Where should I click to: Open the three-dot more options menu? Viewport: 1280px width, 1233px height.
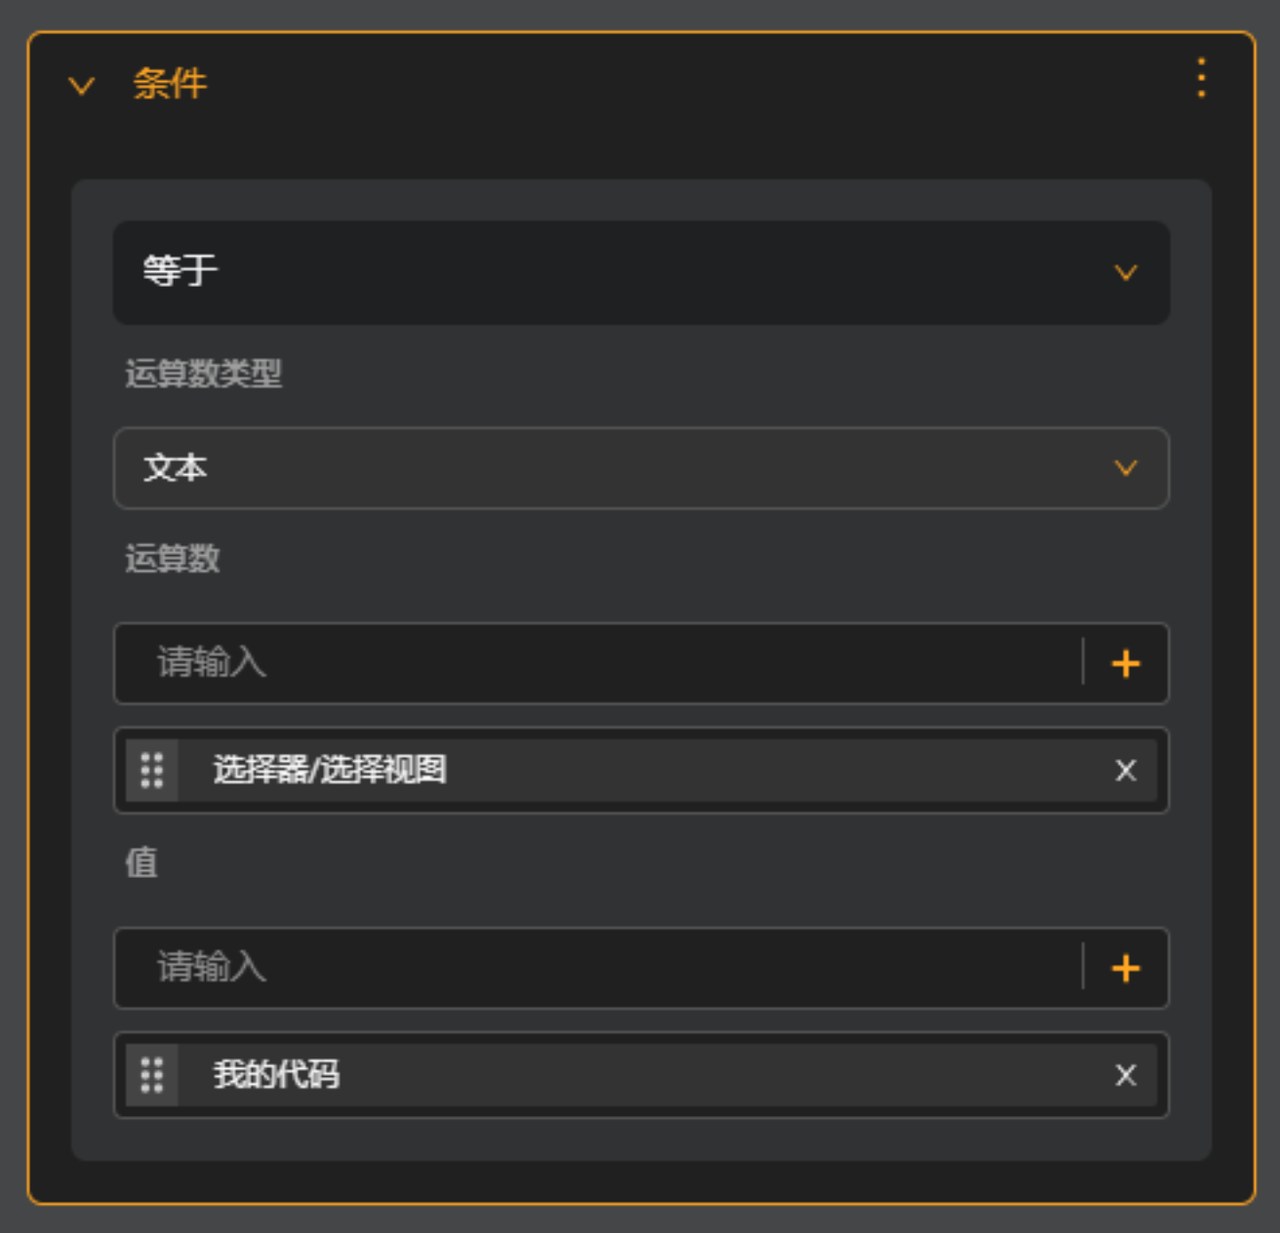coord(1201,78)
